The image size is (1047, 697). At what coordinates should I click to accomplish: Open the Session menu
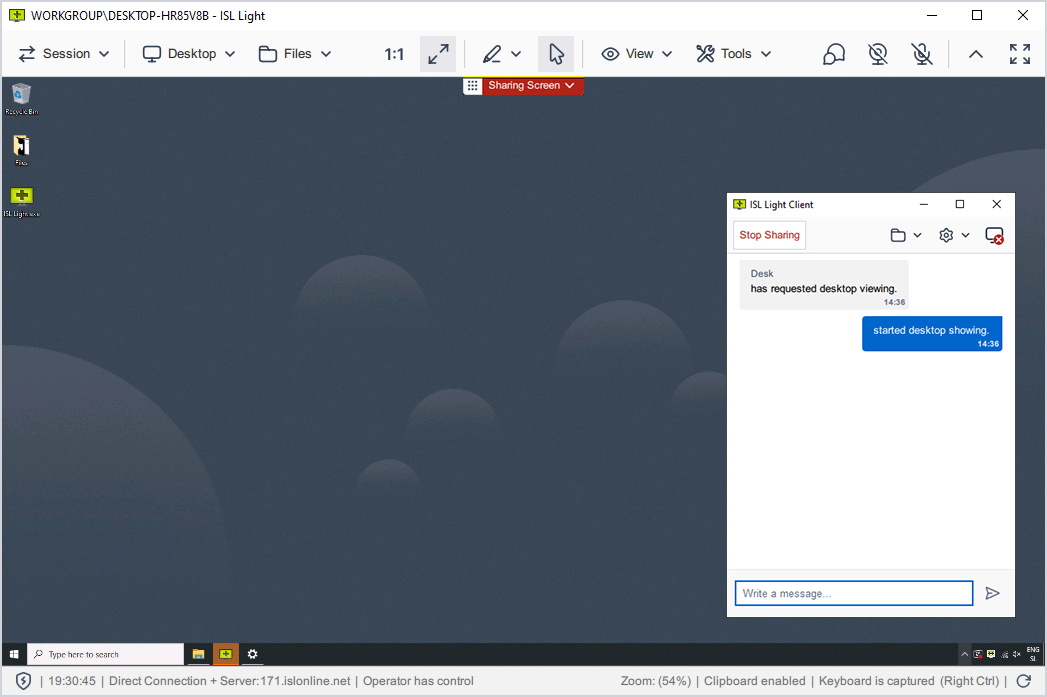64,54
